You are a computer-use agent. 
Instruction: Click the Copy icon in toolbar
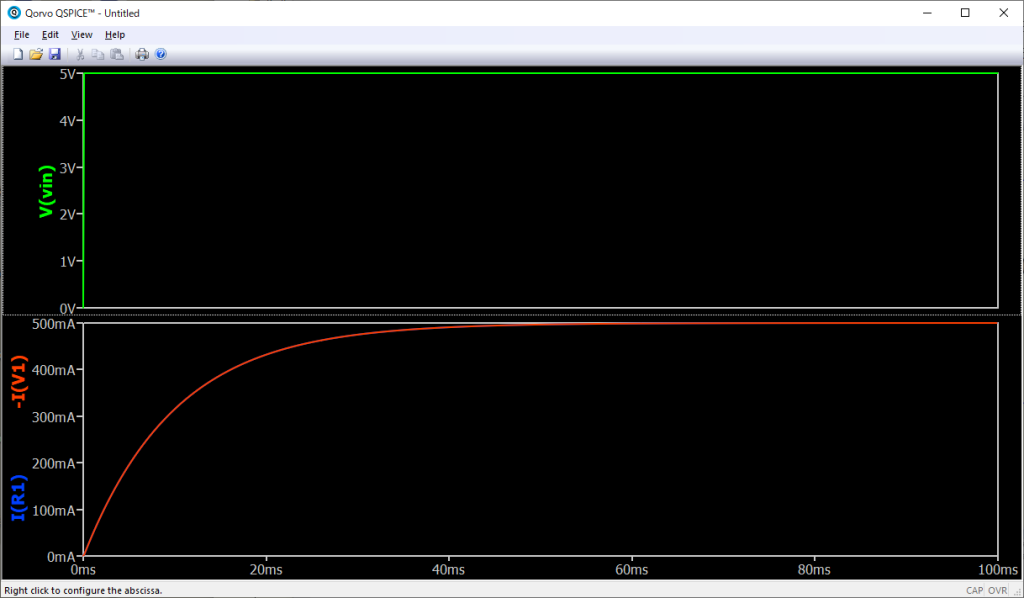(x=98, y=54)
